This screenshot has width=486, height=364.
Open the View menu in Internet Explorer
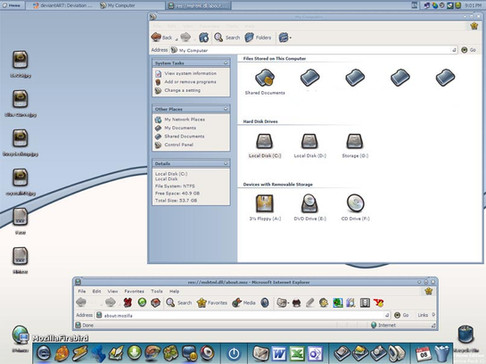click(113, 291)
